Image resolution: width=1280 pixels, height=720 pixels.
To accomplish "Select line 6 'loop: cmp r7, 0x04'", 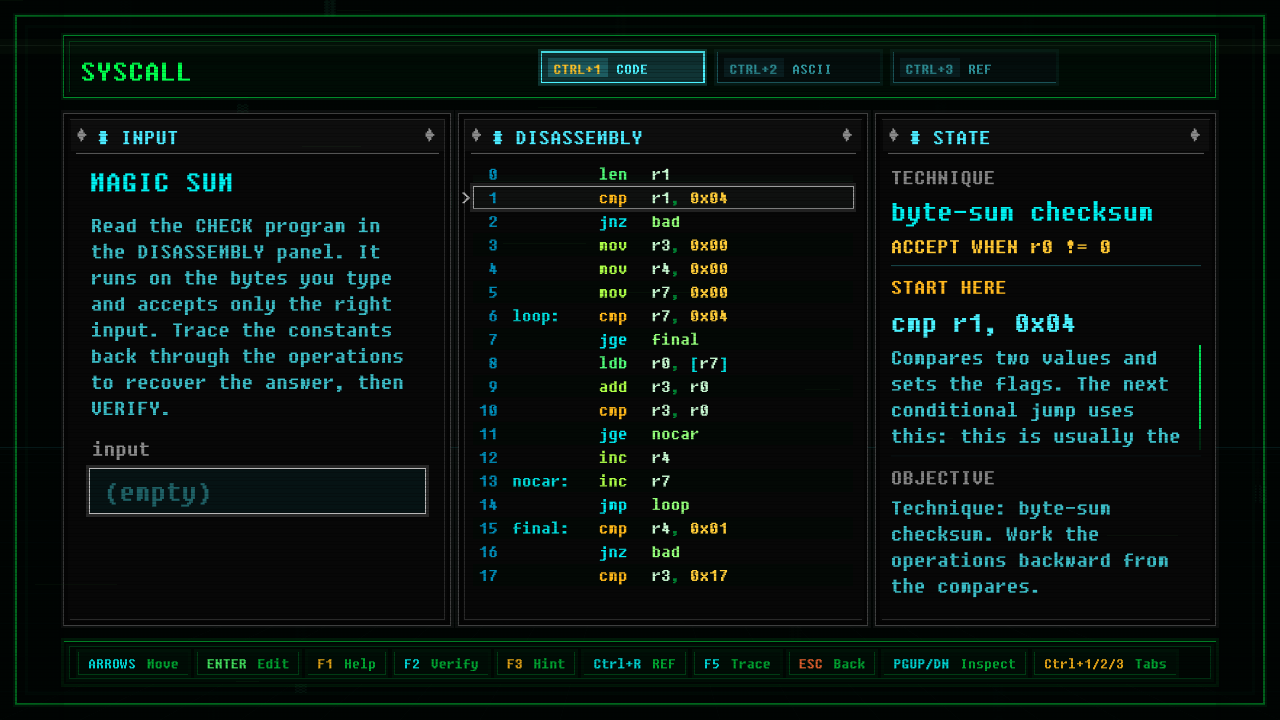I will [663, 316].
